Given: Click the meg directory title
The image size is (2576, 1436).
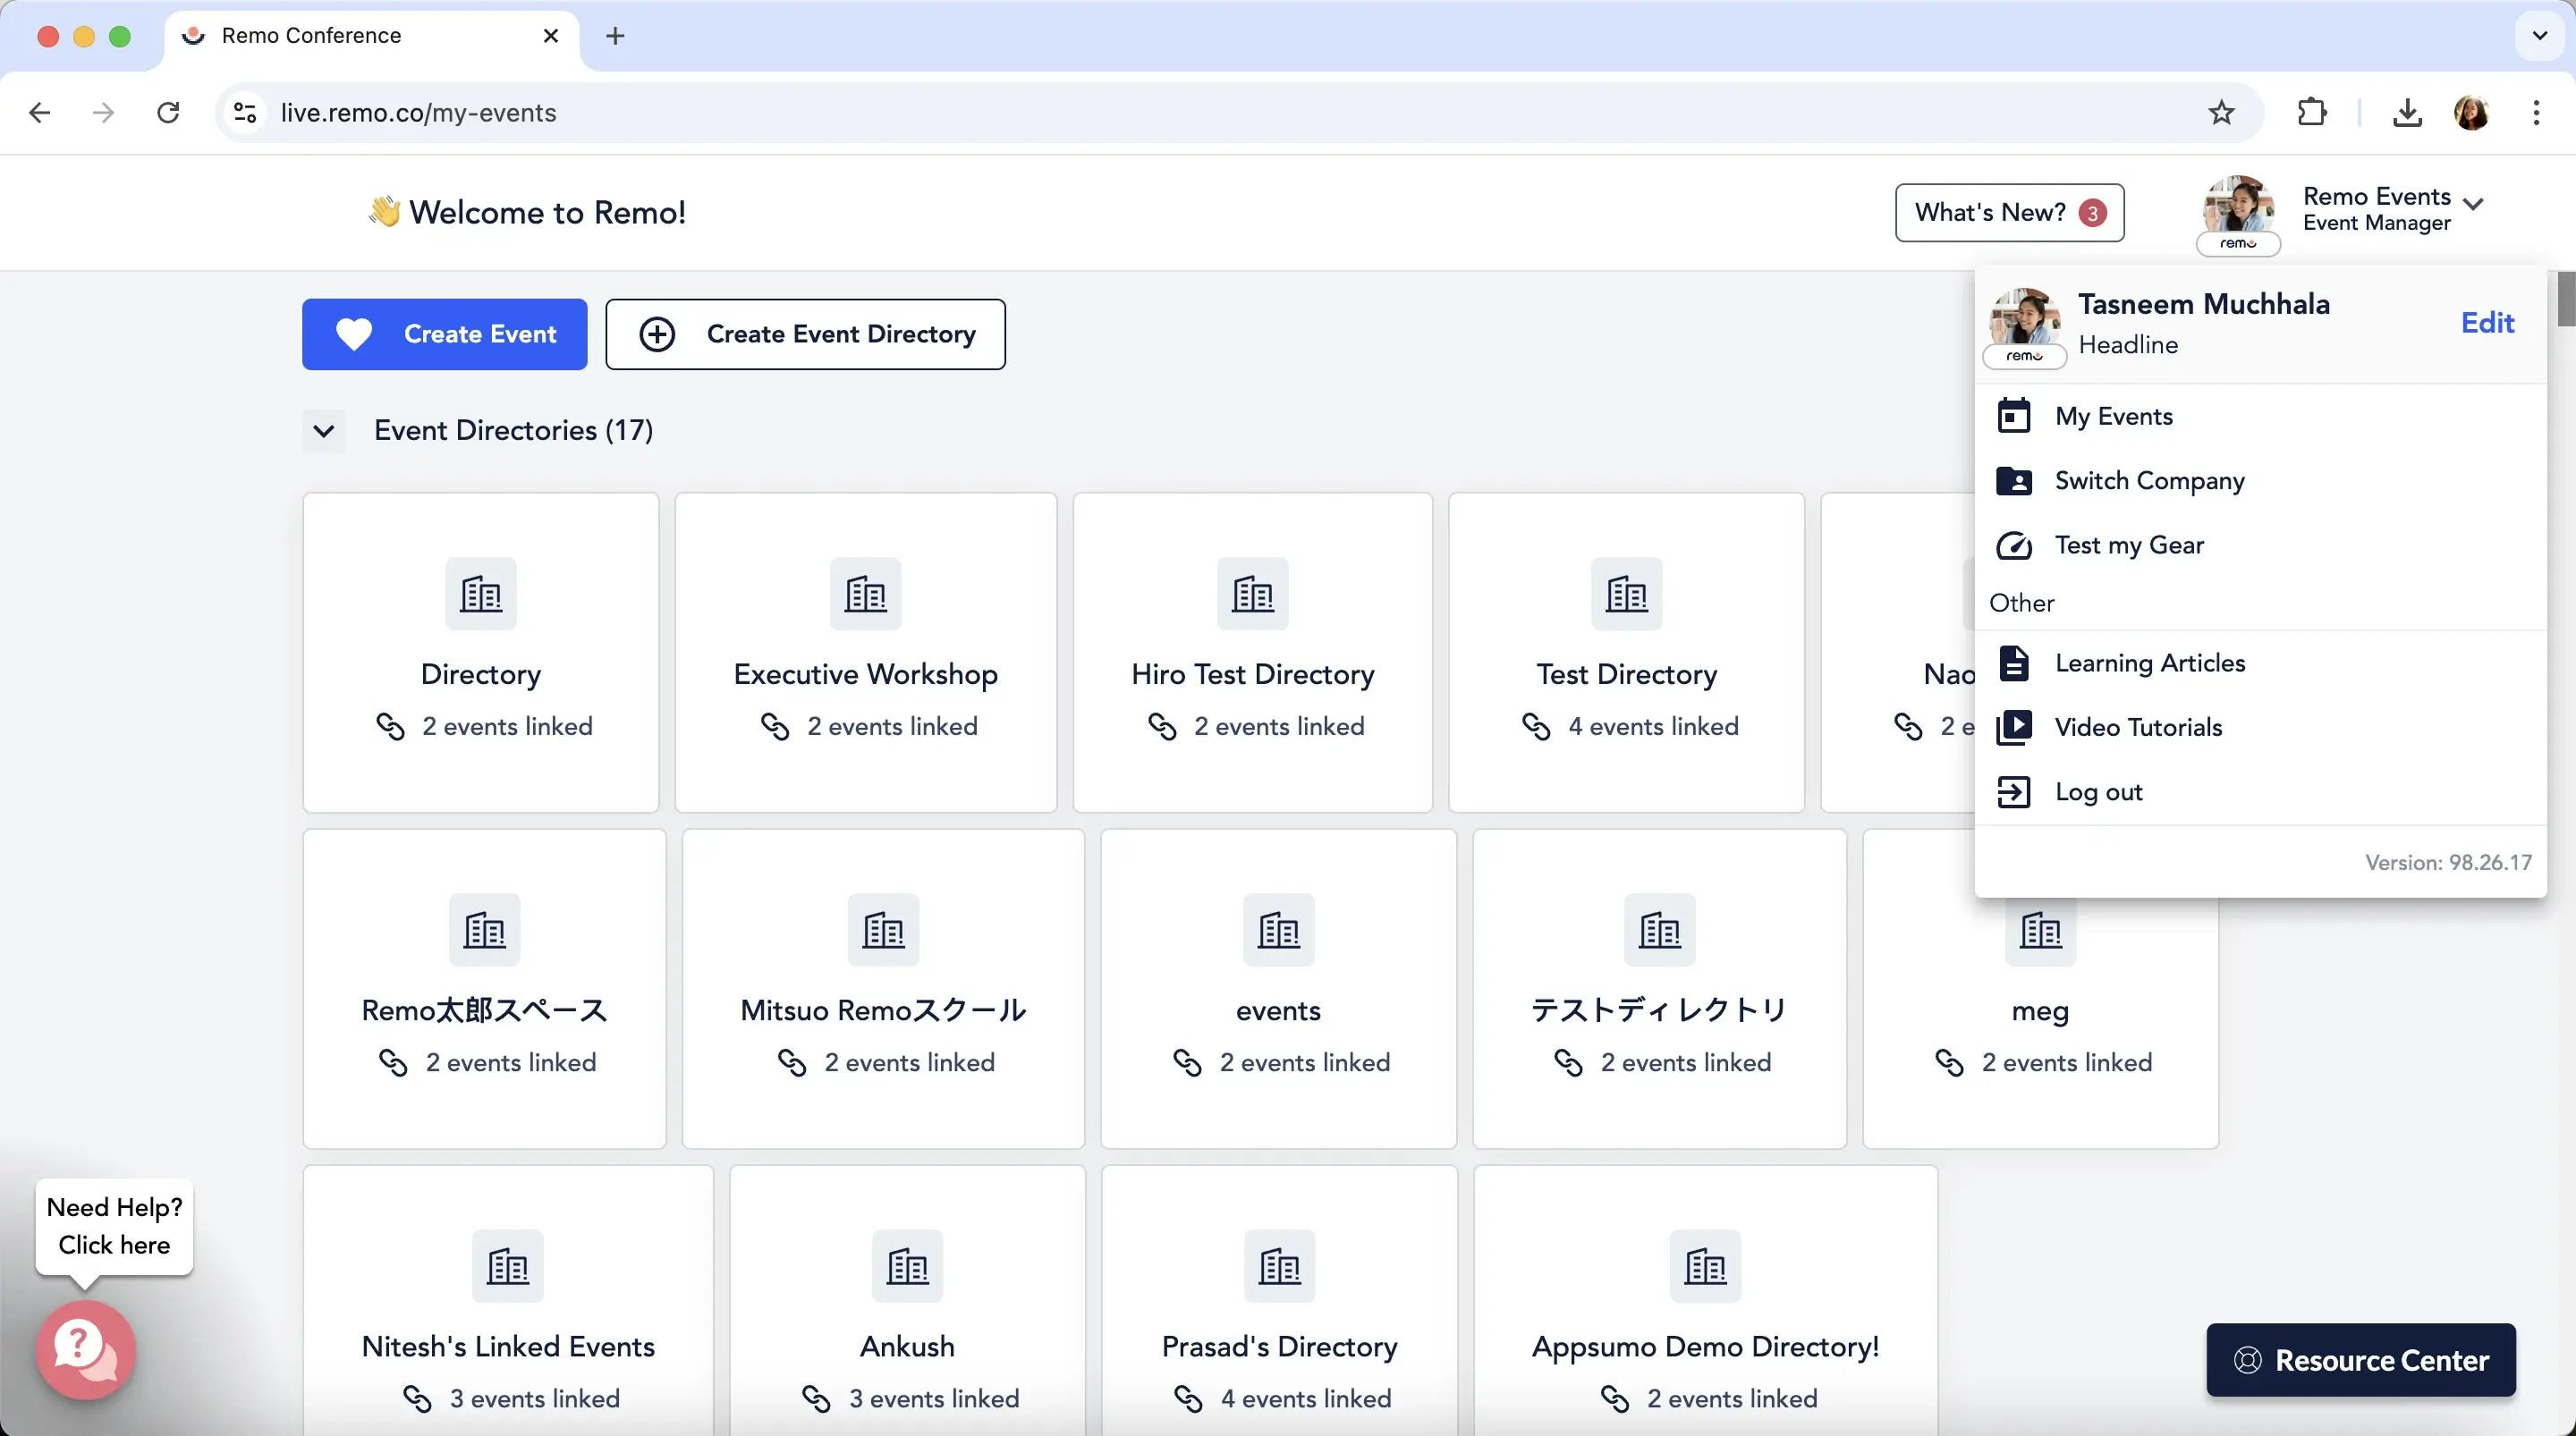Looking at the screenshot, I should point(2040,1011).
